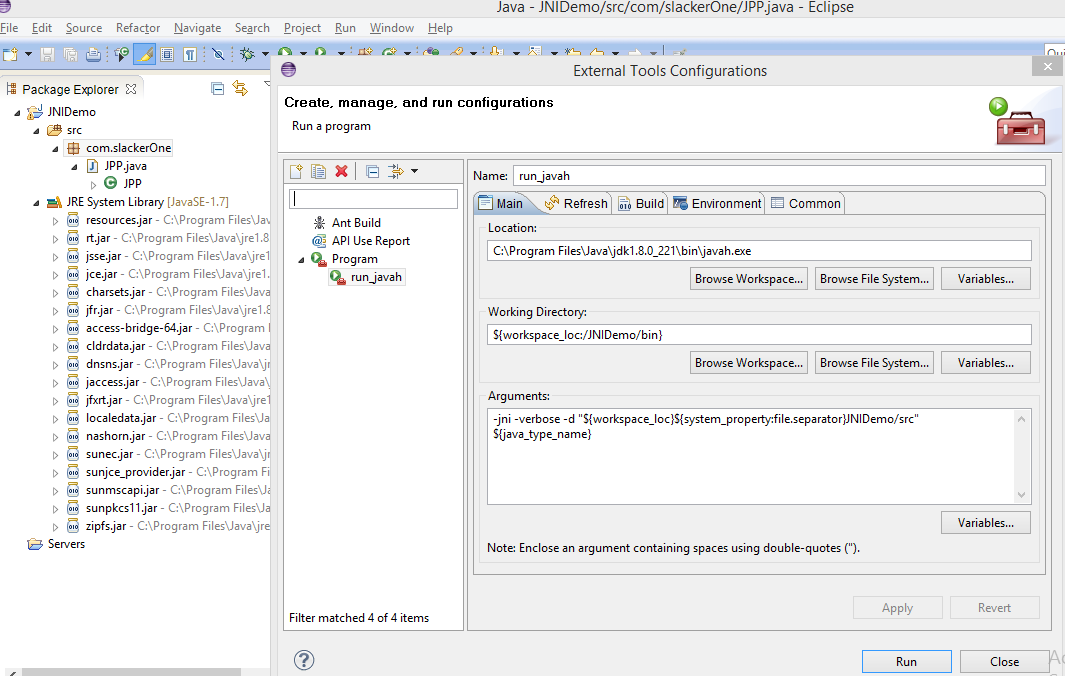Switch to the Main tab
Screen dimensions: 1065x676
click(501, 204)
